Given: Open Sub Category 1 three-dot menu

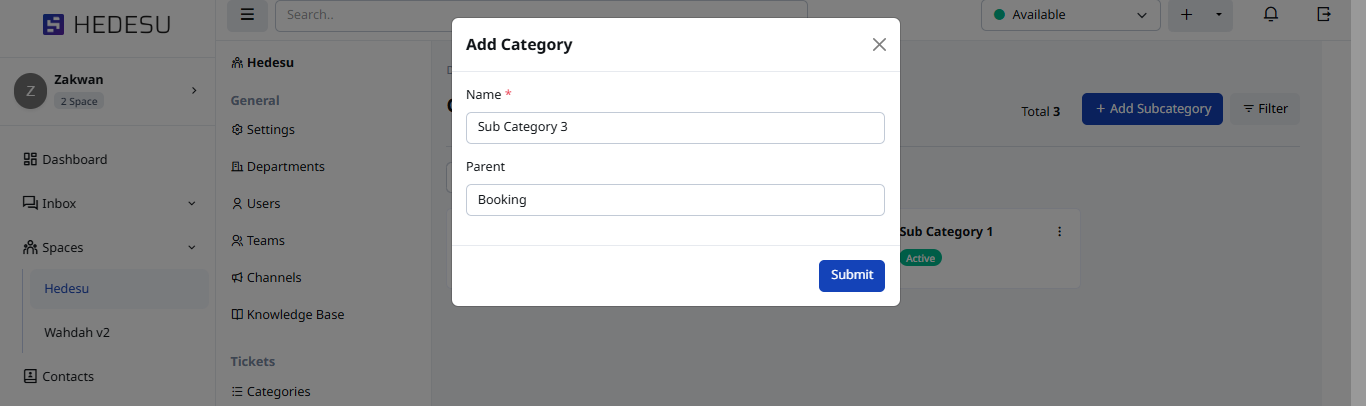Looking at the screenshot, I should click(x=1060, y=232).
